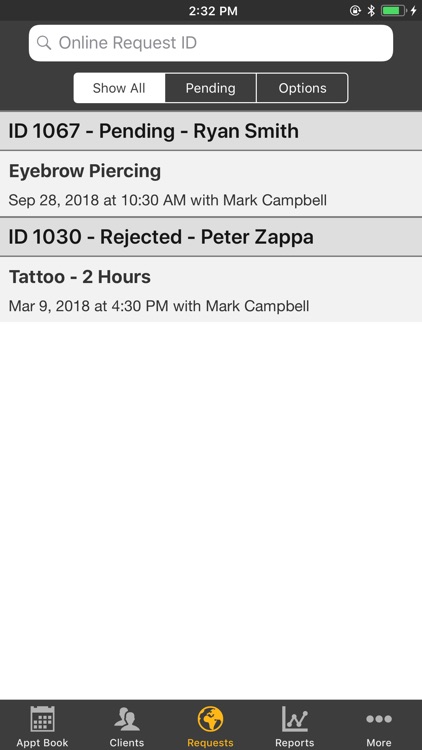Open request ID 1030 Peter Zappa header
This screenshot has width=422, height=750.
coord(211,237)
